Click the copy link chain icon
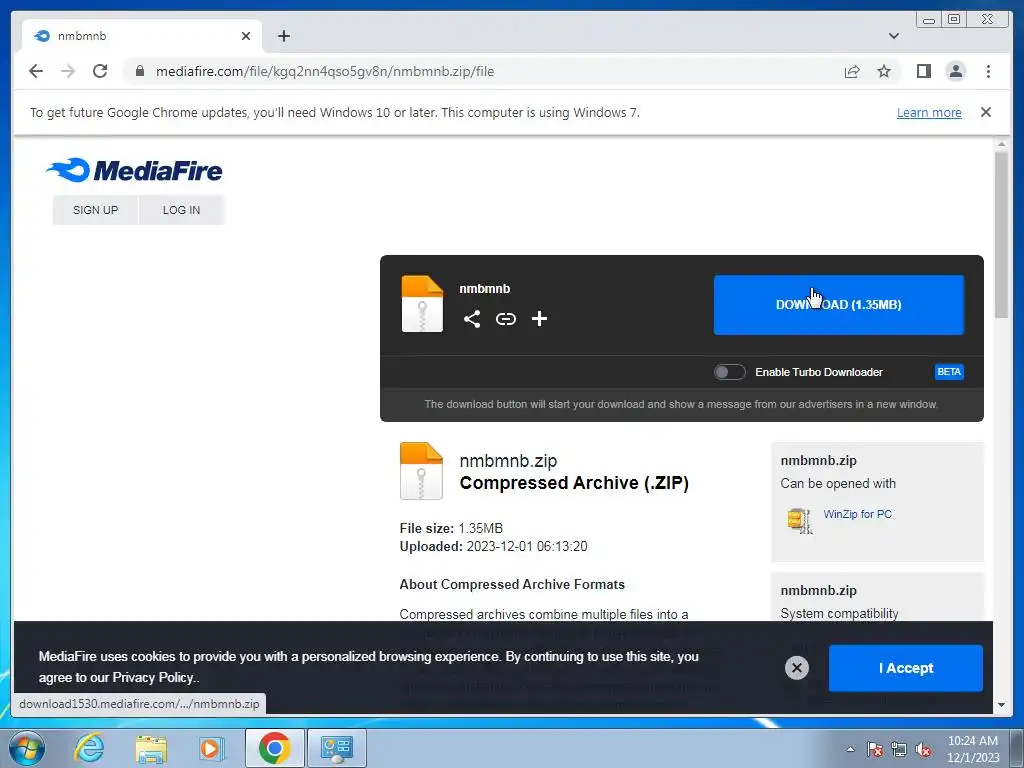 point(505,319)
